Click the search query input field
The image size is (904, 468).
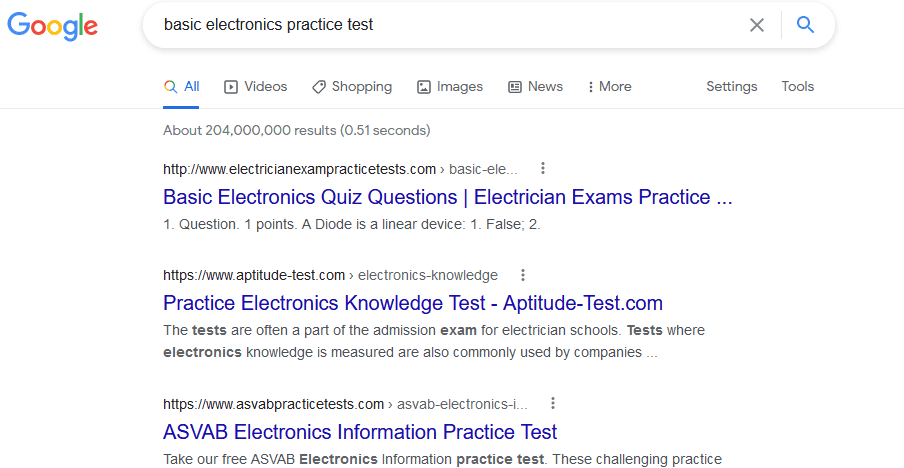click(x=450, y=25)
